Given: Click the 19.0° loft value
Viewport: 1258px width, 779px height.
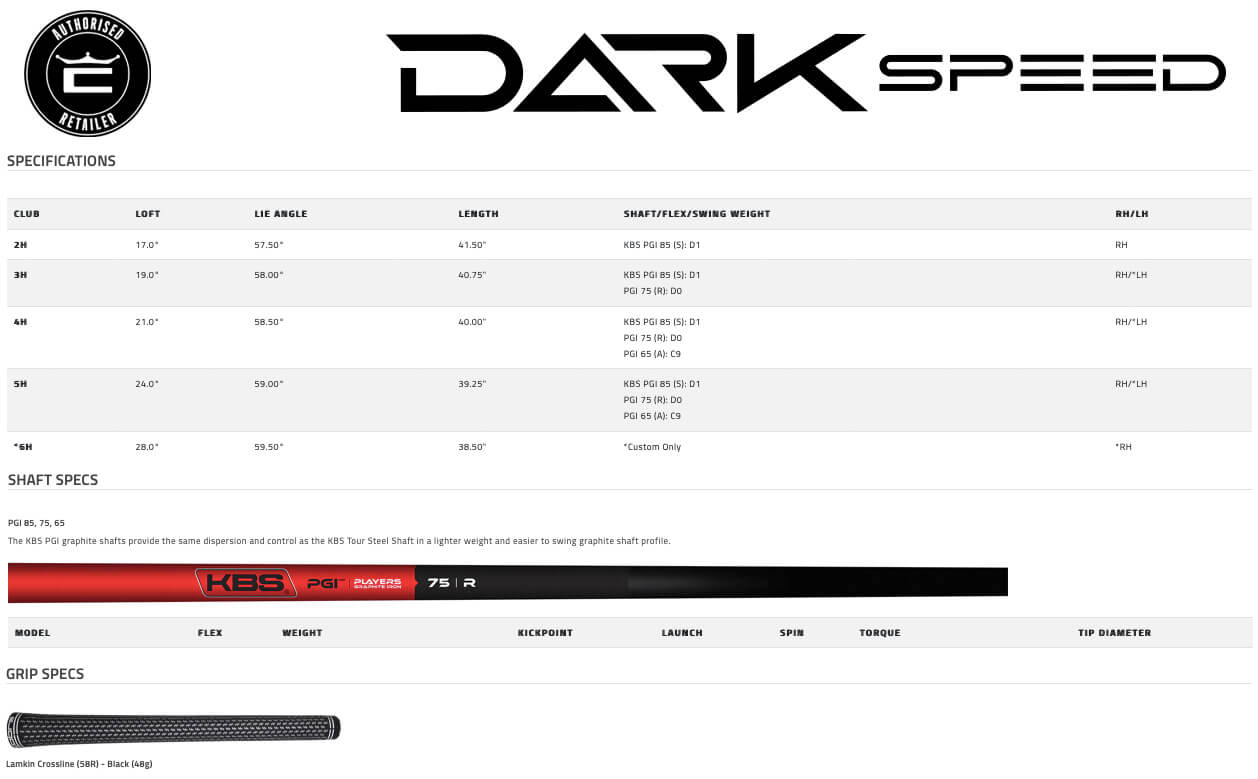Looking at the screenshot, I should click(147, 275).
